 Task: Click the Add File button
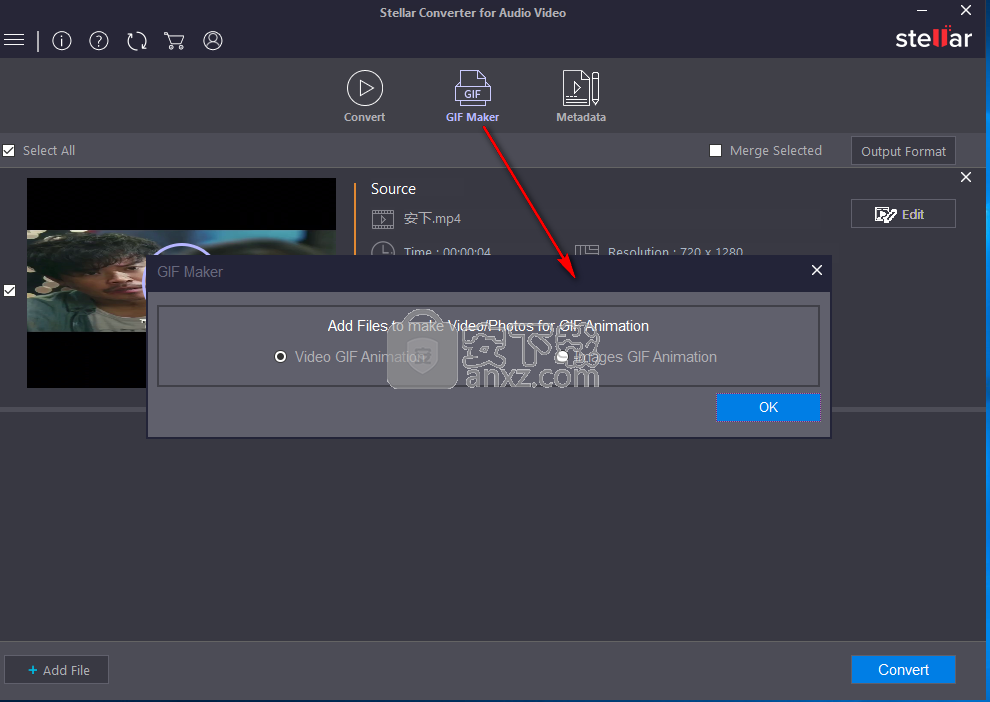tap(57, 670)
